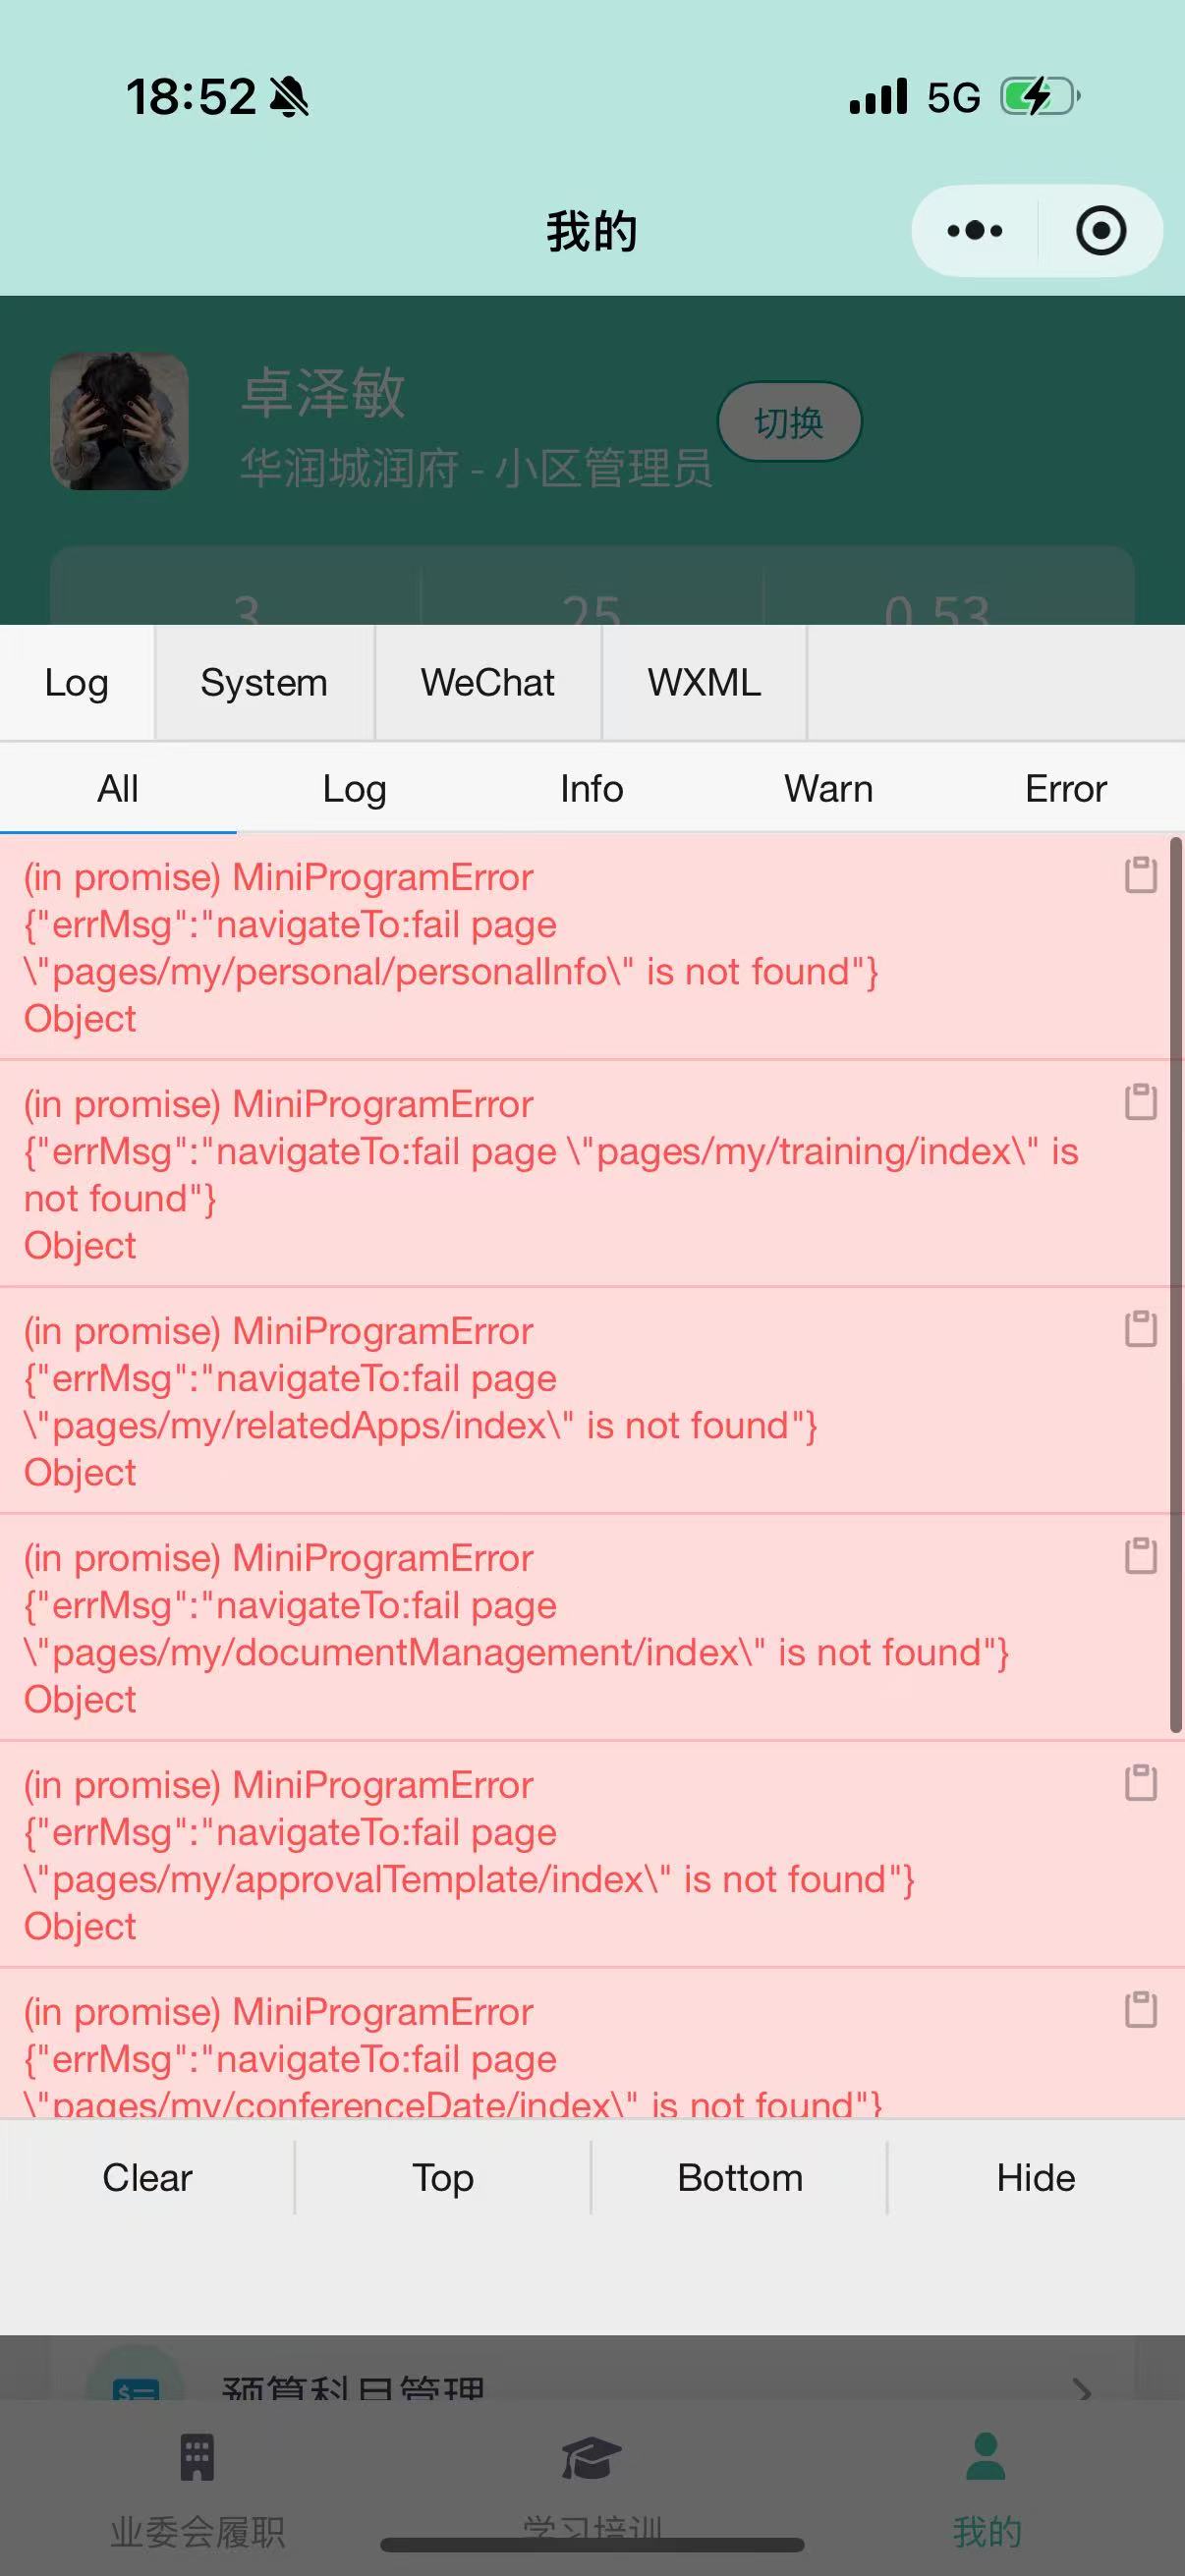Filter logs by Warn level
Screen dimensions: 1185x2576
(830, 788)
